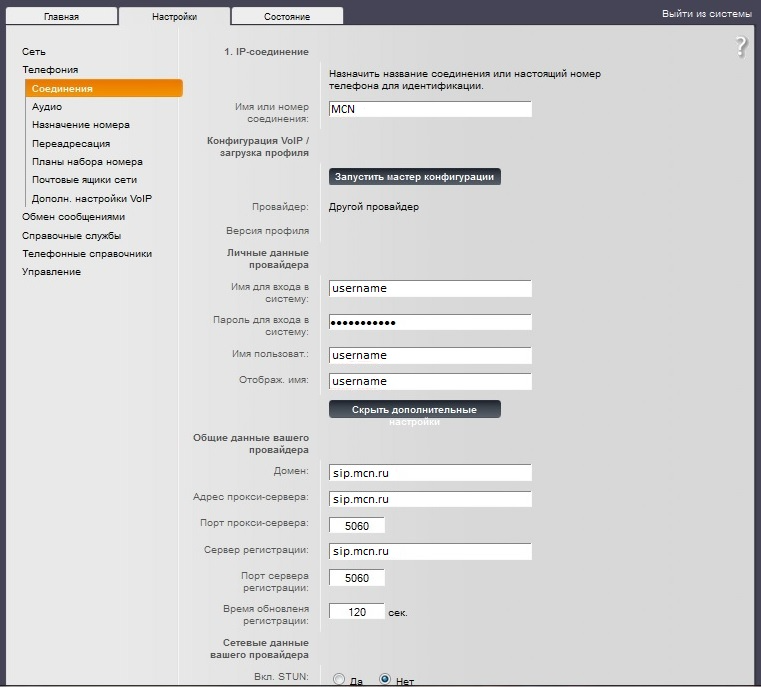This screenshot has width=761, height=687.
Task: Switch to the Главная tab
Action: coord(62,16)
